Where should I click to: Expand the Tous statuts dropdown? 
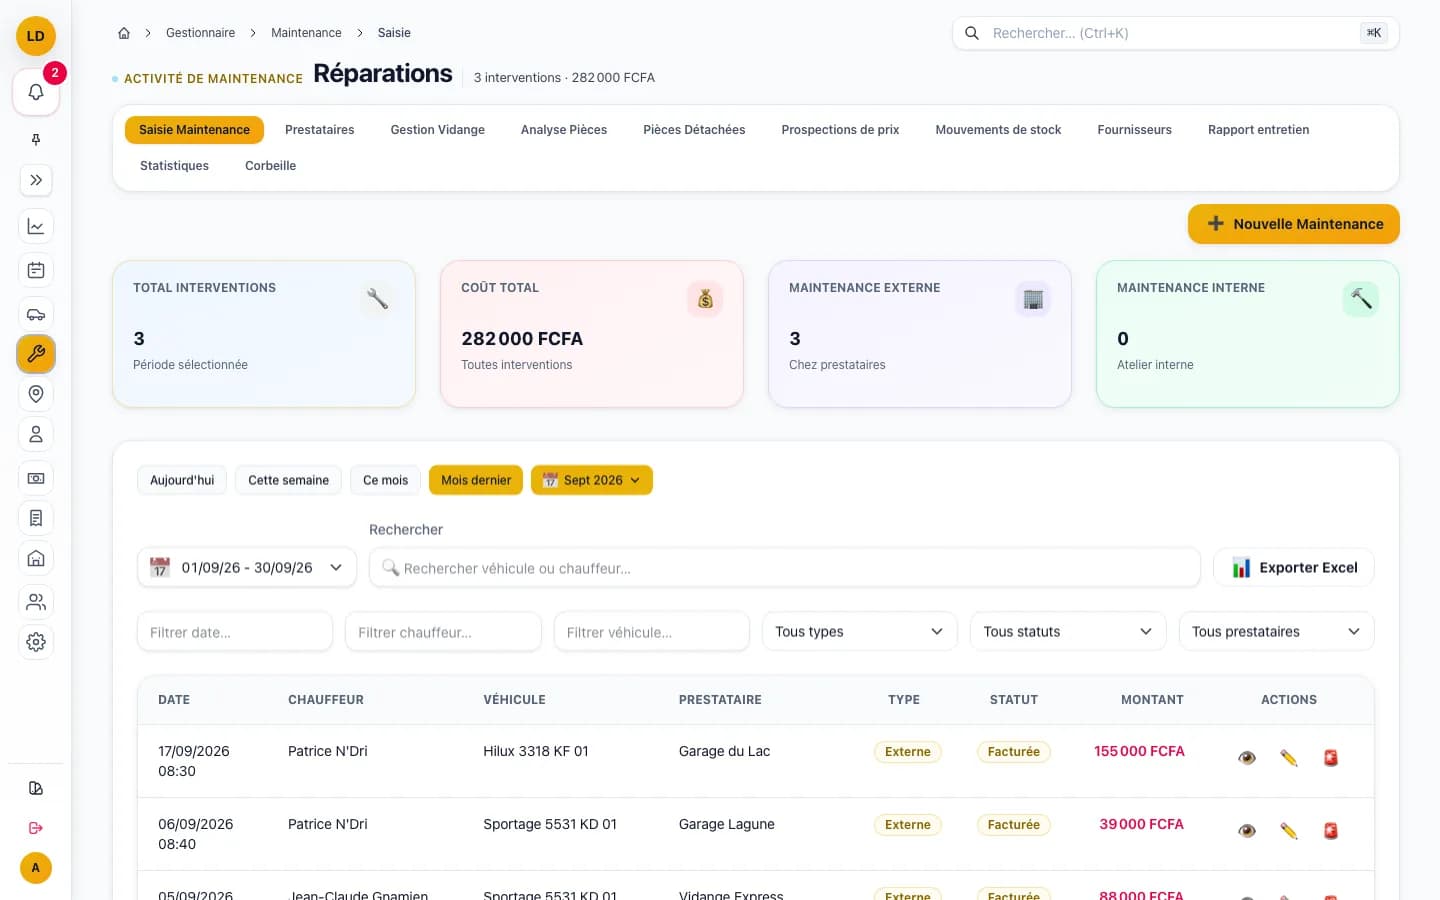tap(1068, 632)
